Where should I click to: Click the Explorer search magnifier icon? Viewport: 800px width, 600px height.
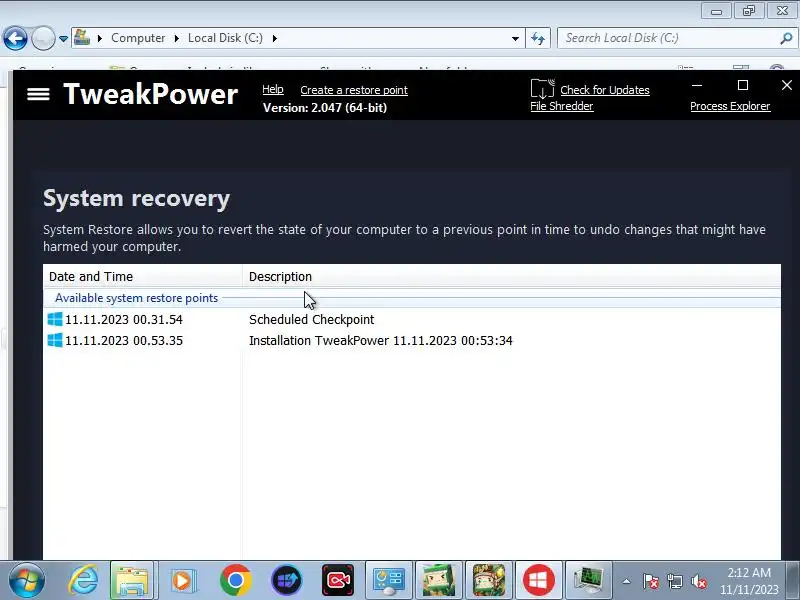[786, 38]
